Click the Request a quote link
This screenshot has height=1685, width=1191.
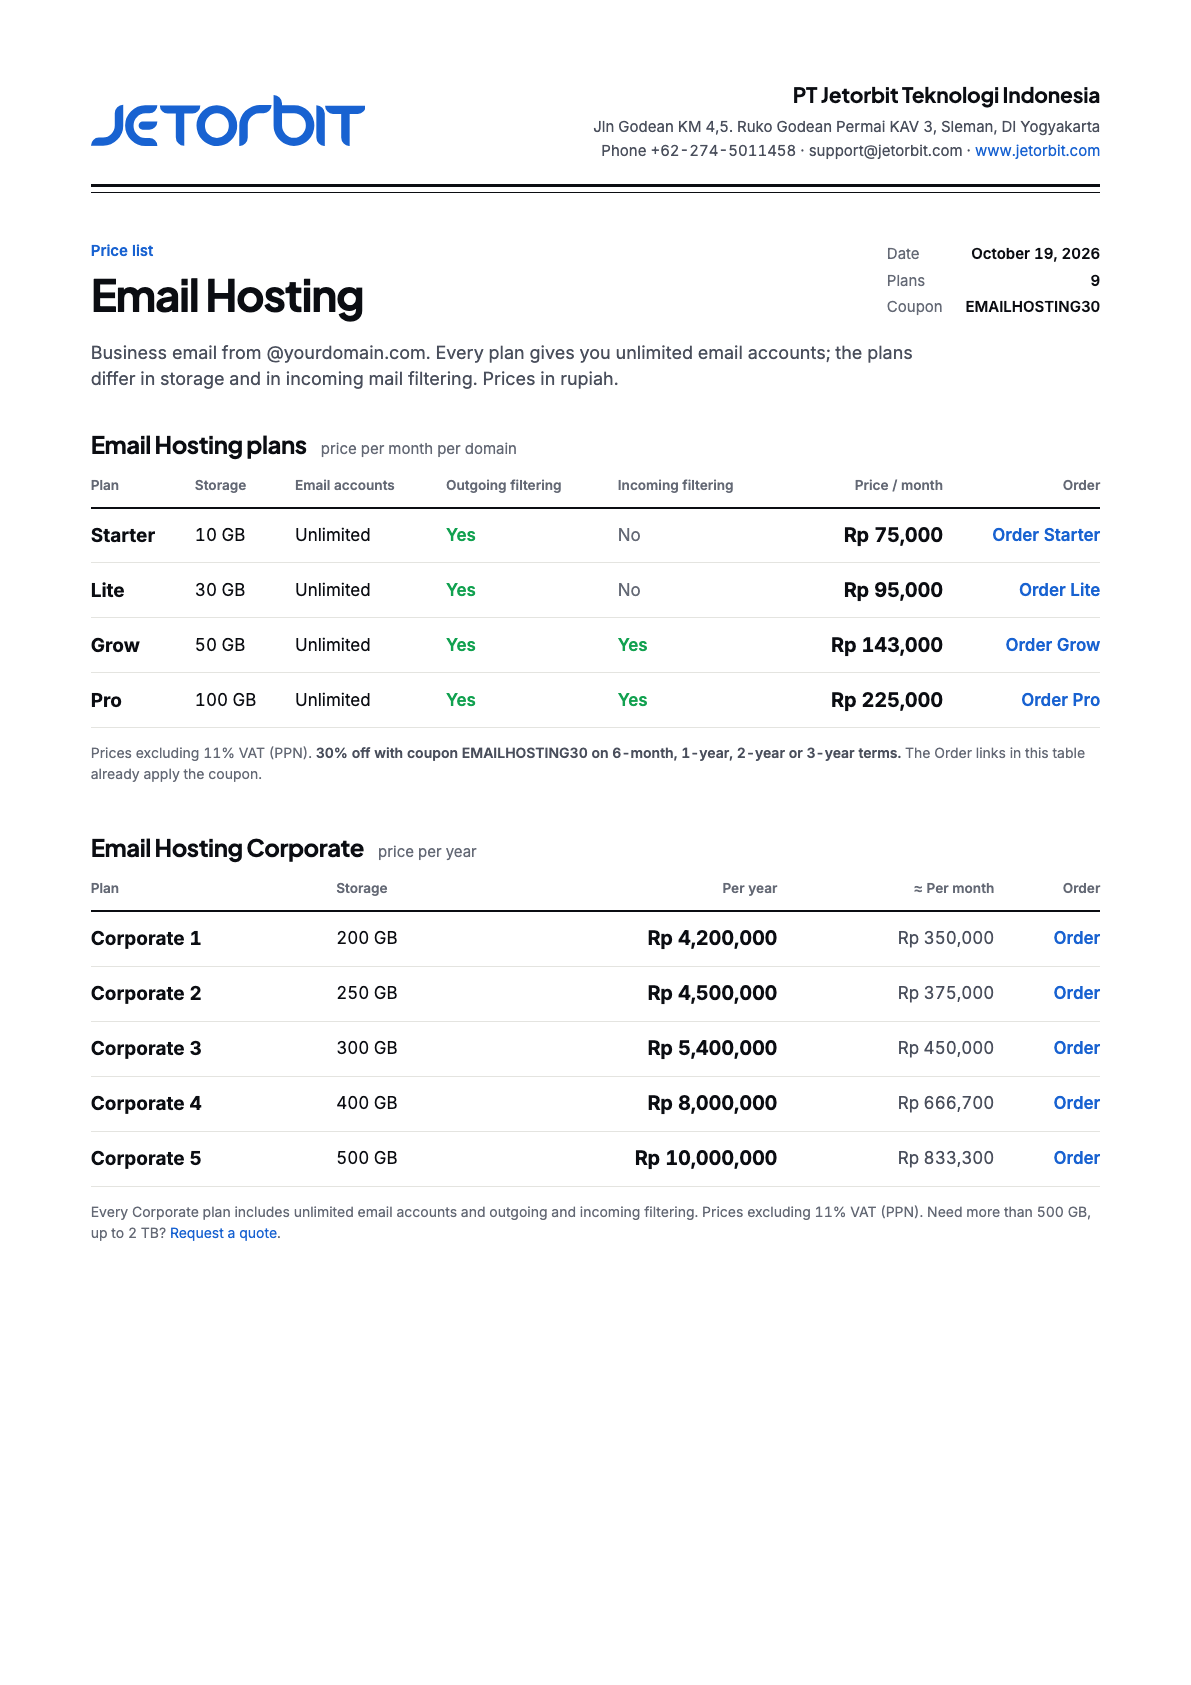tap(224, 1233)
